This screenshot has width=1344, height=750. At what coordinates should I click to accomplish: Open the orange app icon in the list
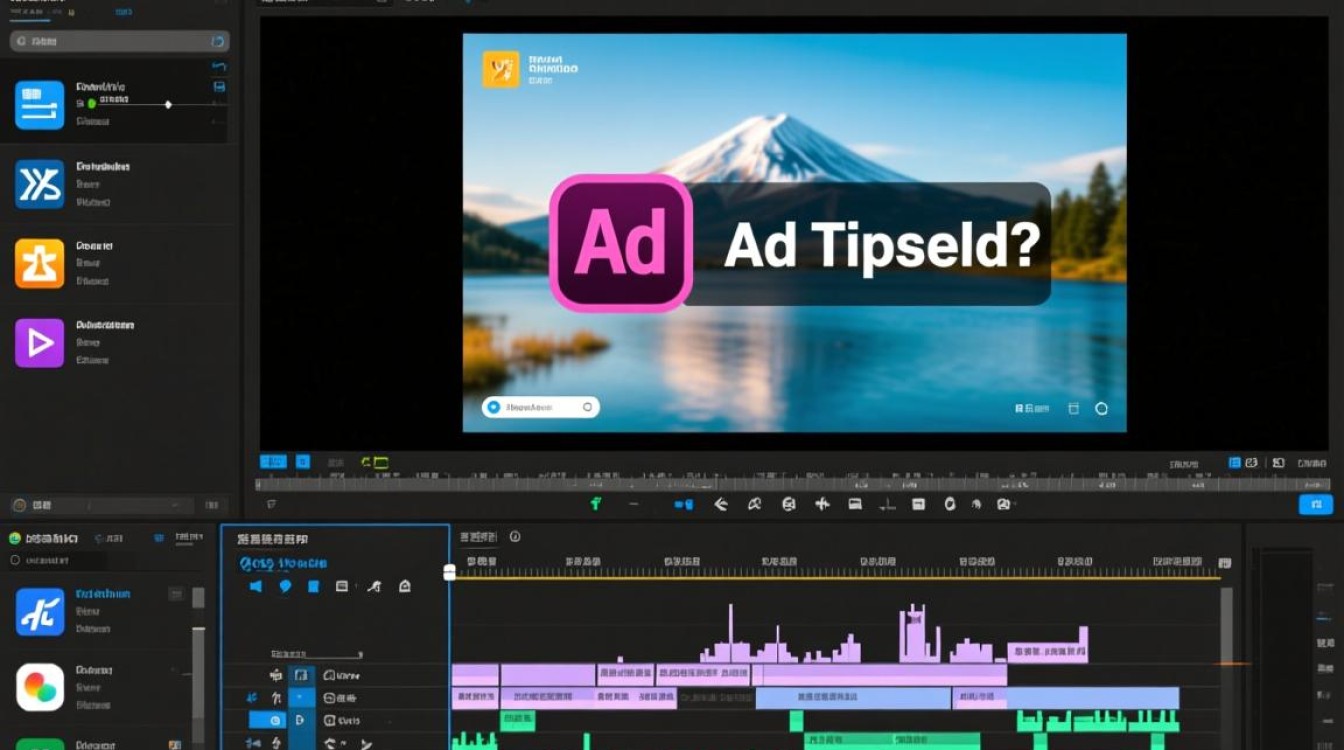pyautogui.click(x=40, y=264)
